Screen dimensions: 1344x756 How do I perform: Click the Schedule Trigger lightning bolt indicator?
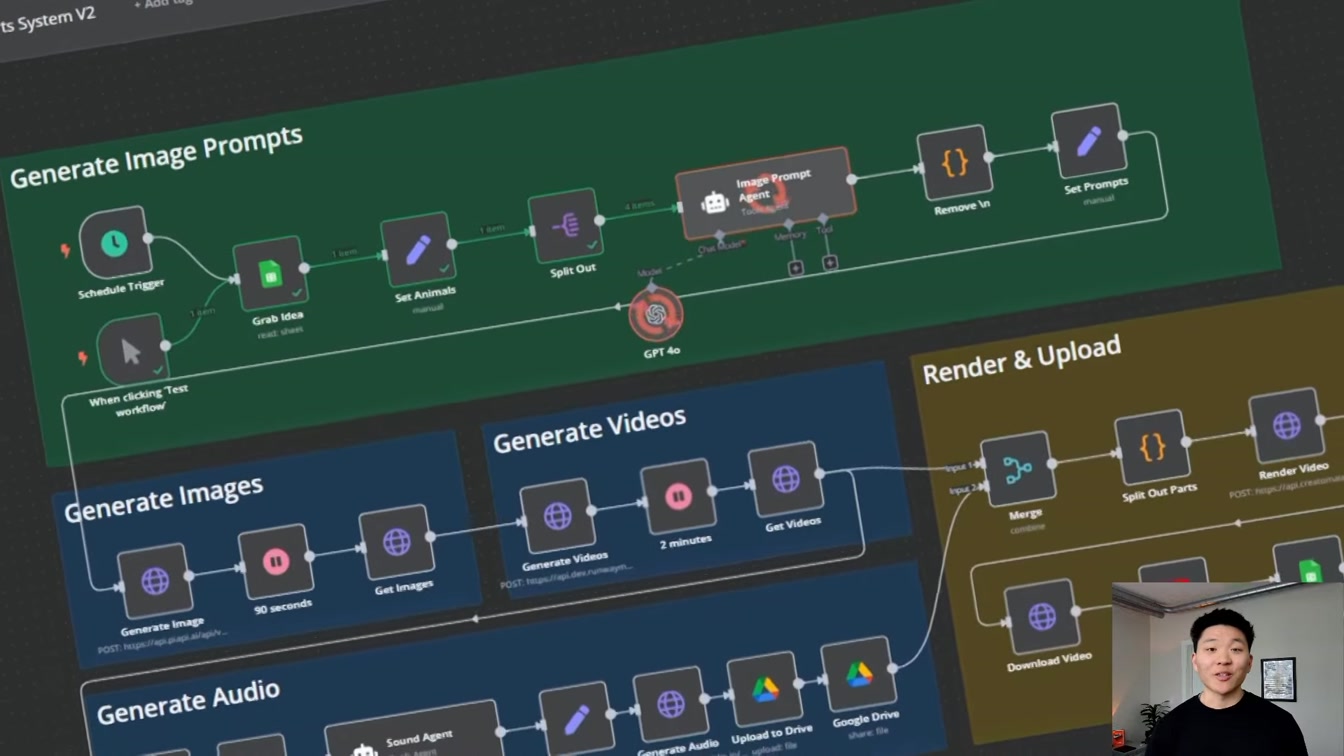[66, 250]
